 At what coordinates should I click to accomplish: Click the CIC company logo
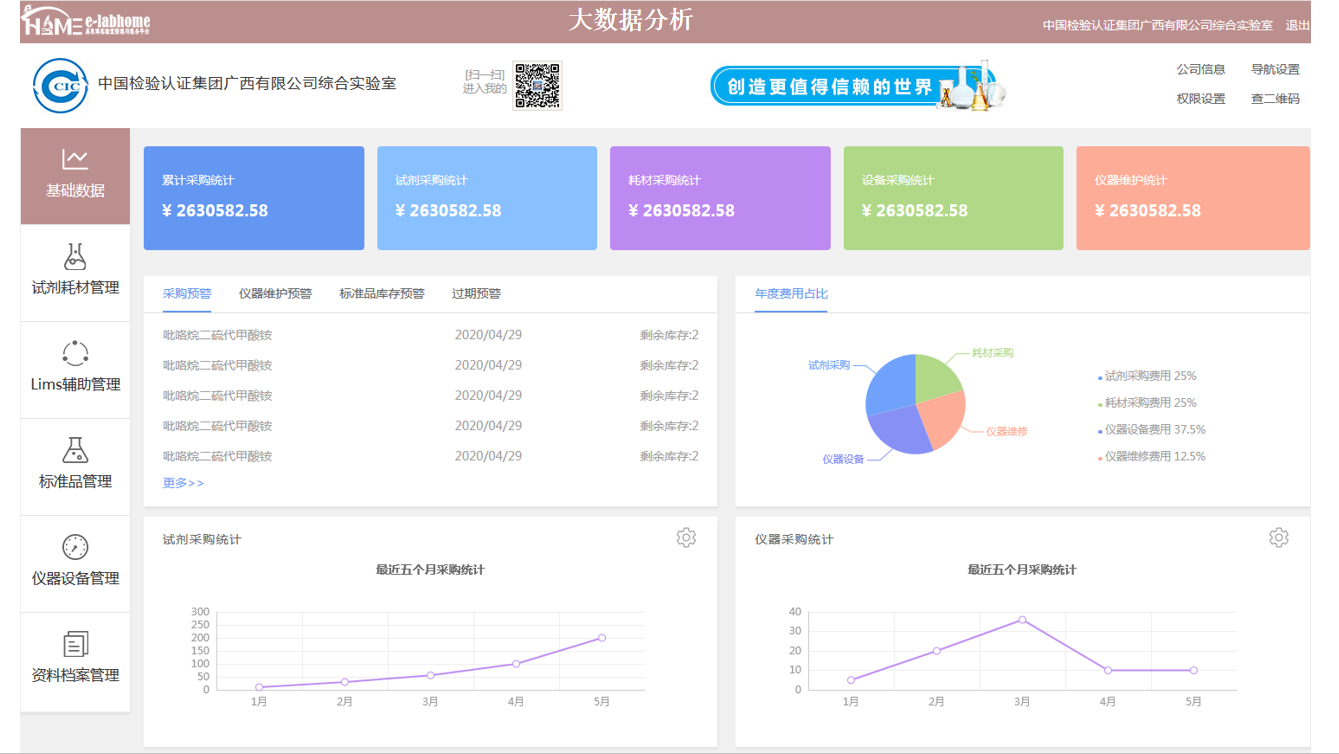pos(60,86)
